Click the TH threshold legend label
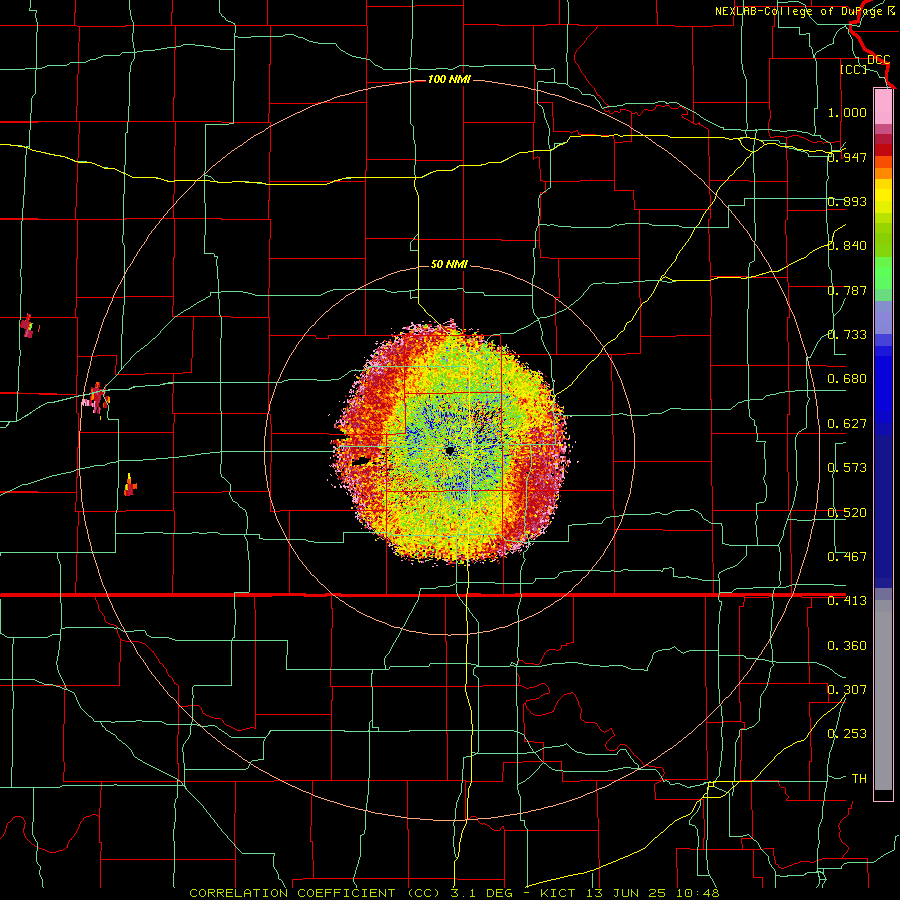 (859, 779)
